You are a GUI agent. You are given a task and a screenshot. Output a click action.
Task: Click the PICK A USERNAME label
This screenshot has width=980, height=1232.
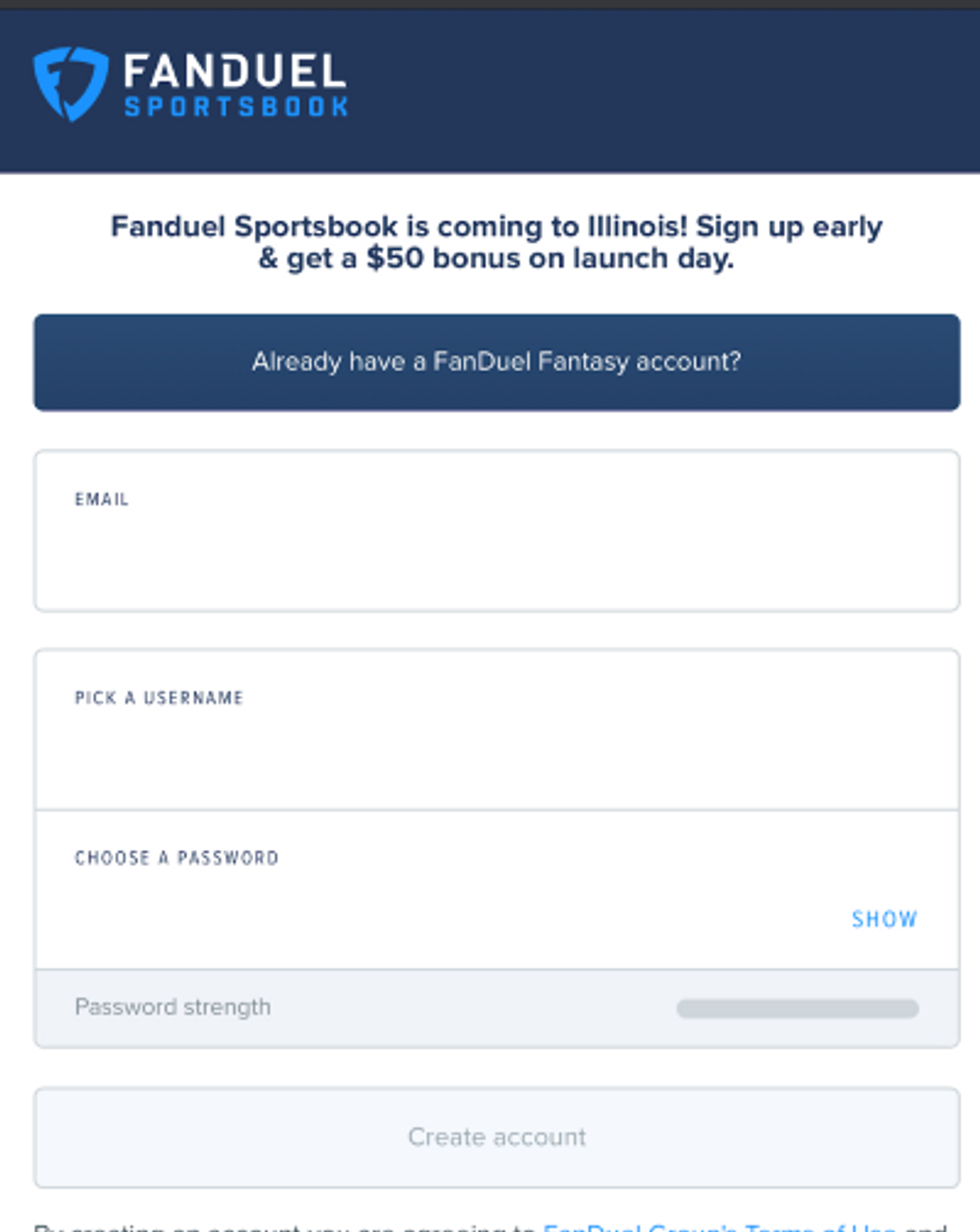pyautogui.click(x=159, y=698)
